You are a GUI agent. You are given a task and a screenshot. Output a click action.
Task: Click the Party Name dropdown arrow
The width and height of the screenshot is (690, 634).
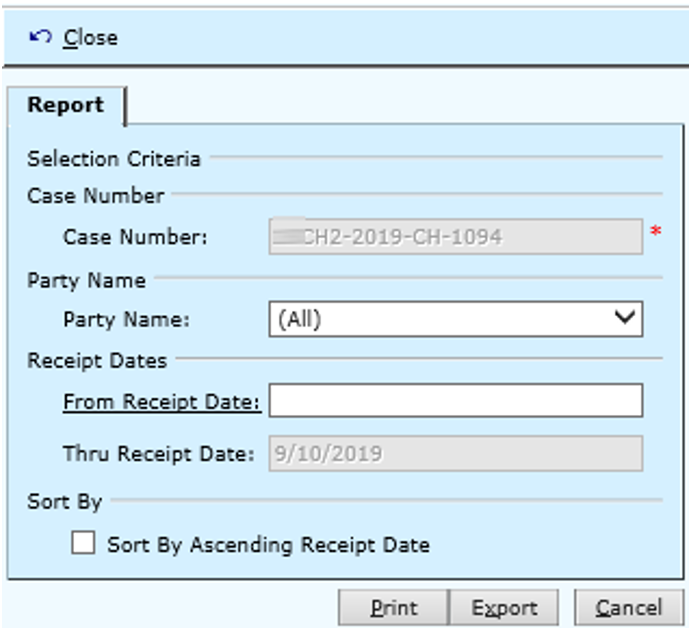click(626, 319)
